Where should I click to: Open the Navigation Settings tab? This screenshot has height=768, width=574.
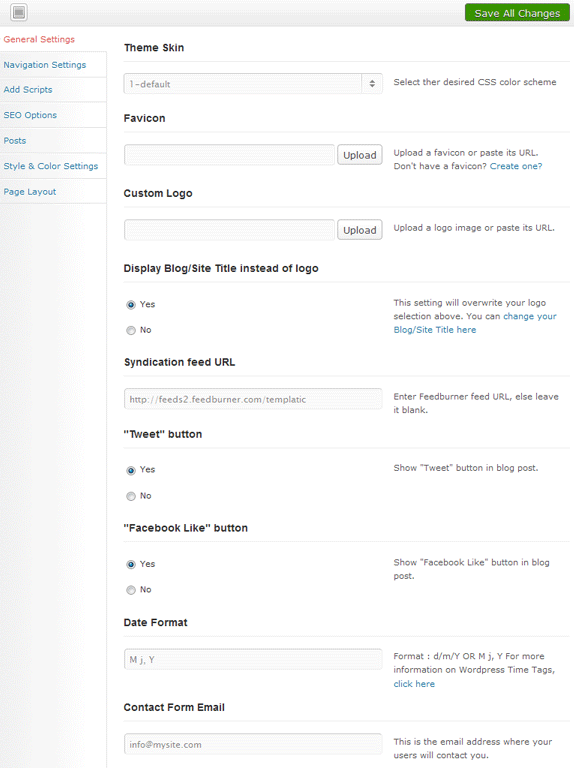[x=45, y=65]
